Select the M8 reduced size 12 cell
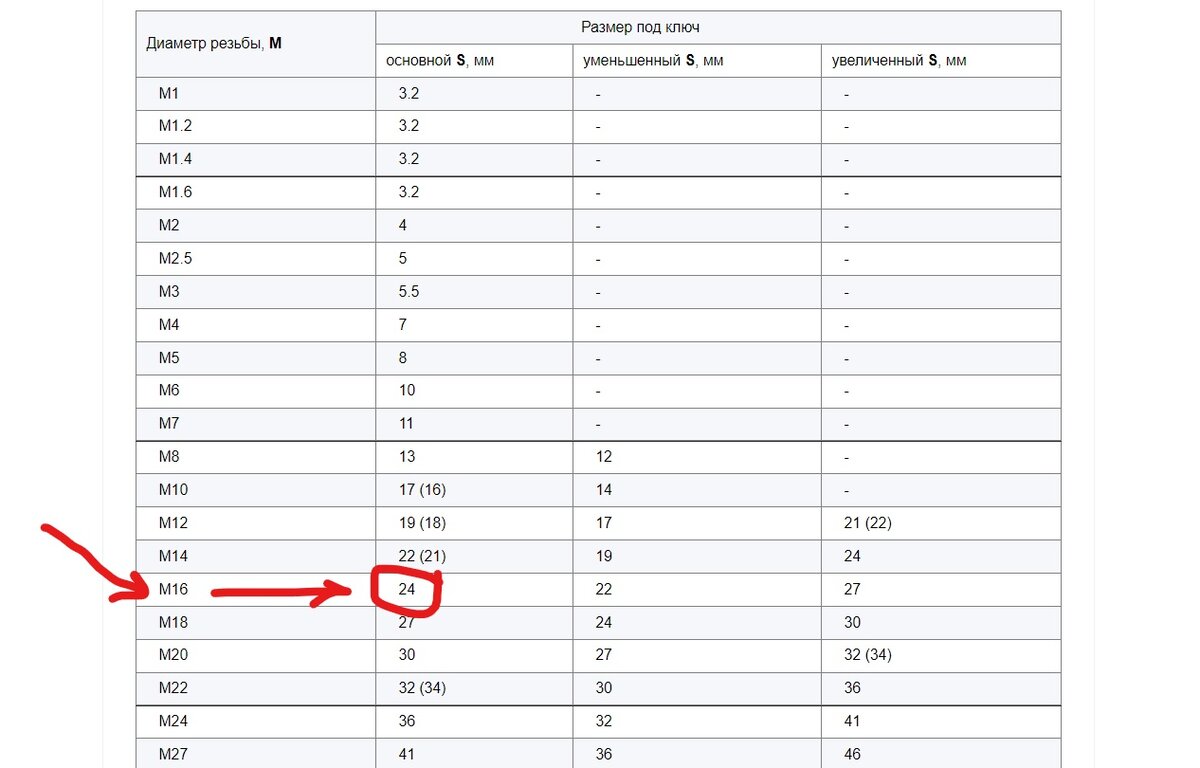1200x768 pixels. pos(604,457)
